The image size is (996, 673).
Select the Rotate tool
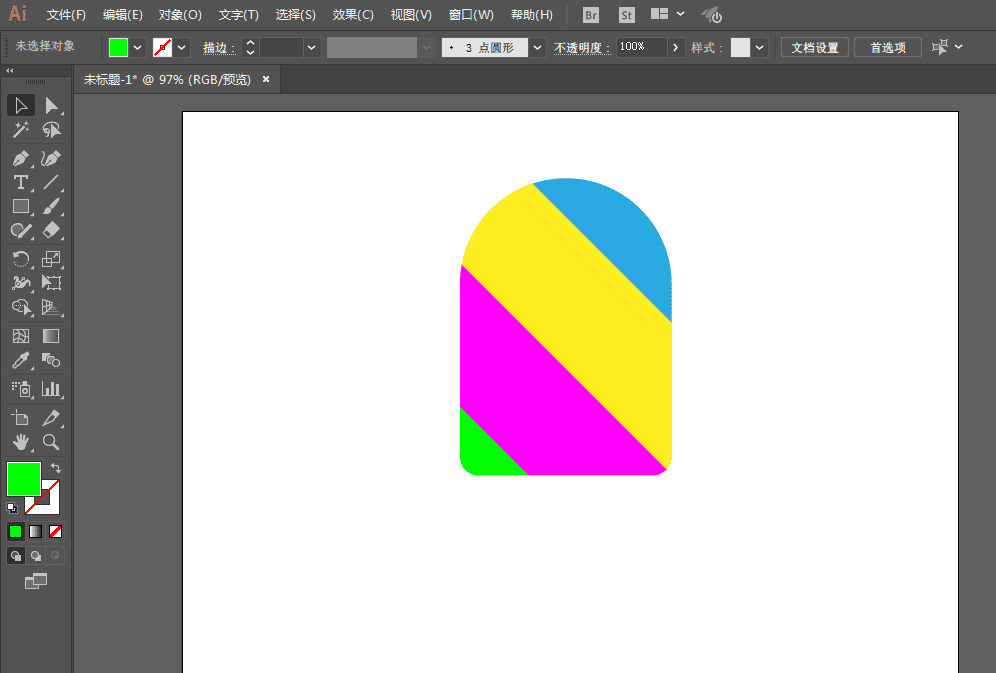point(21,258)
